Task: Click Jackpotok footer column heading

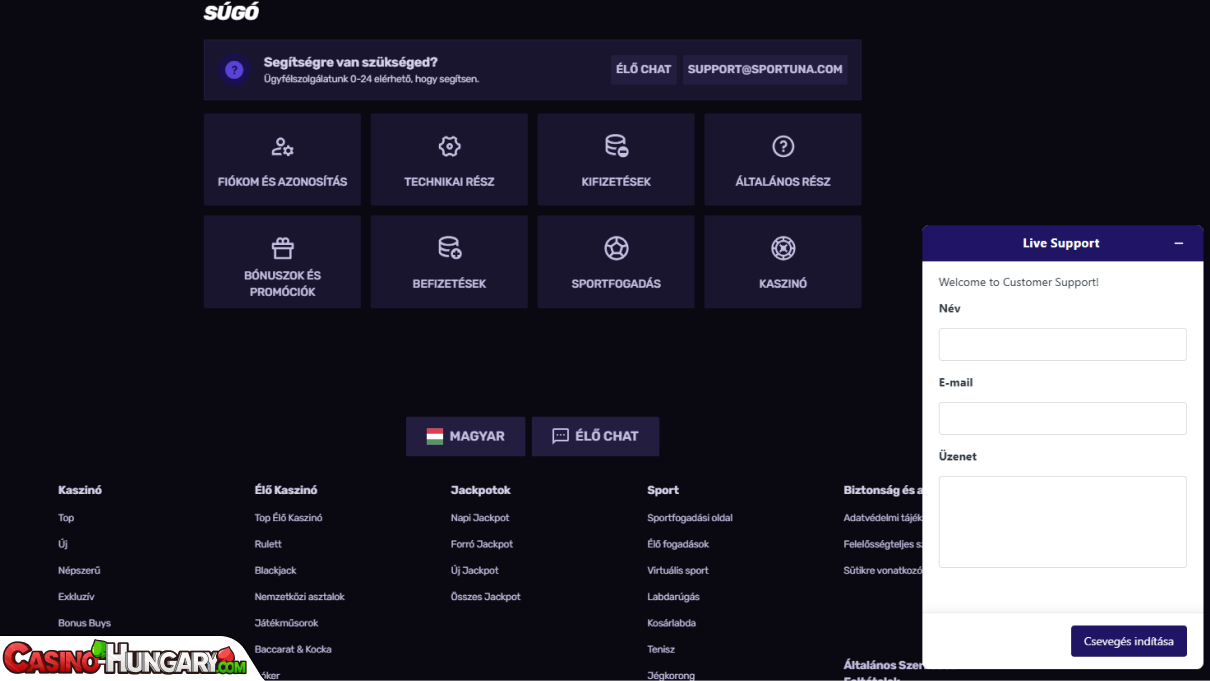Action: point(481,490)
